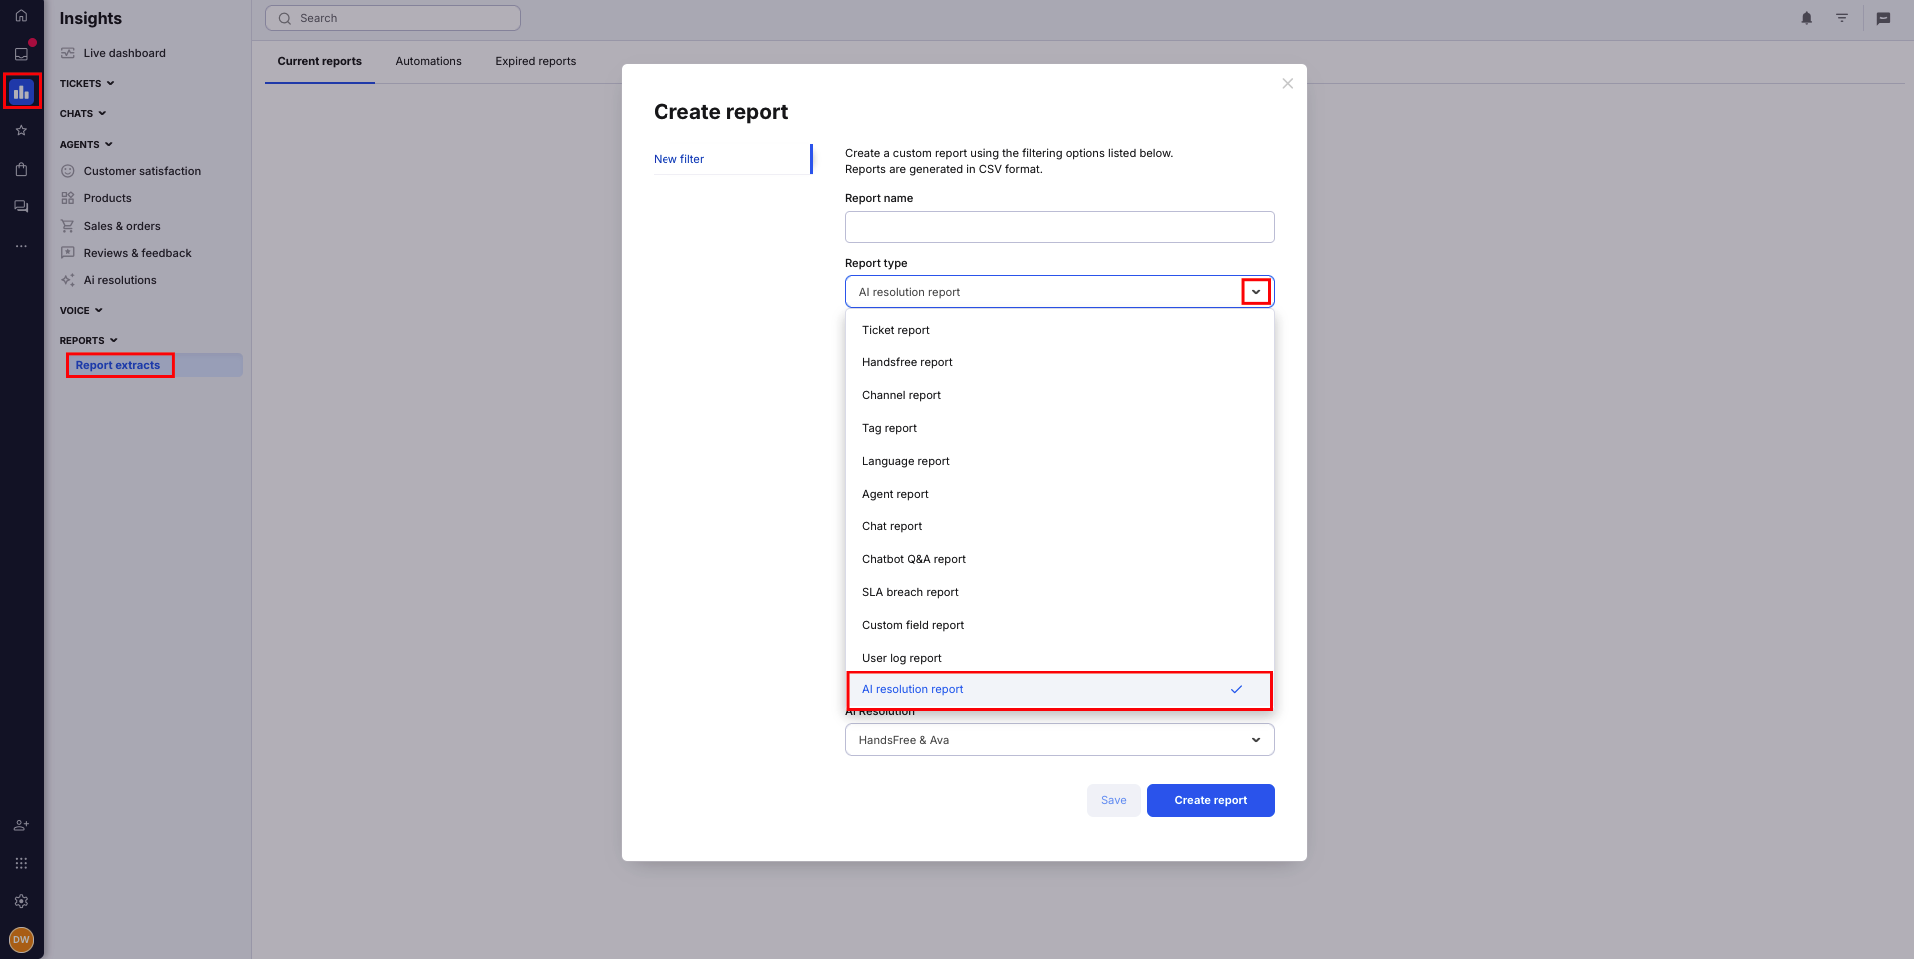Click the Ai resolutions sparkle icon

(68, 280)
